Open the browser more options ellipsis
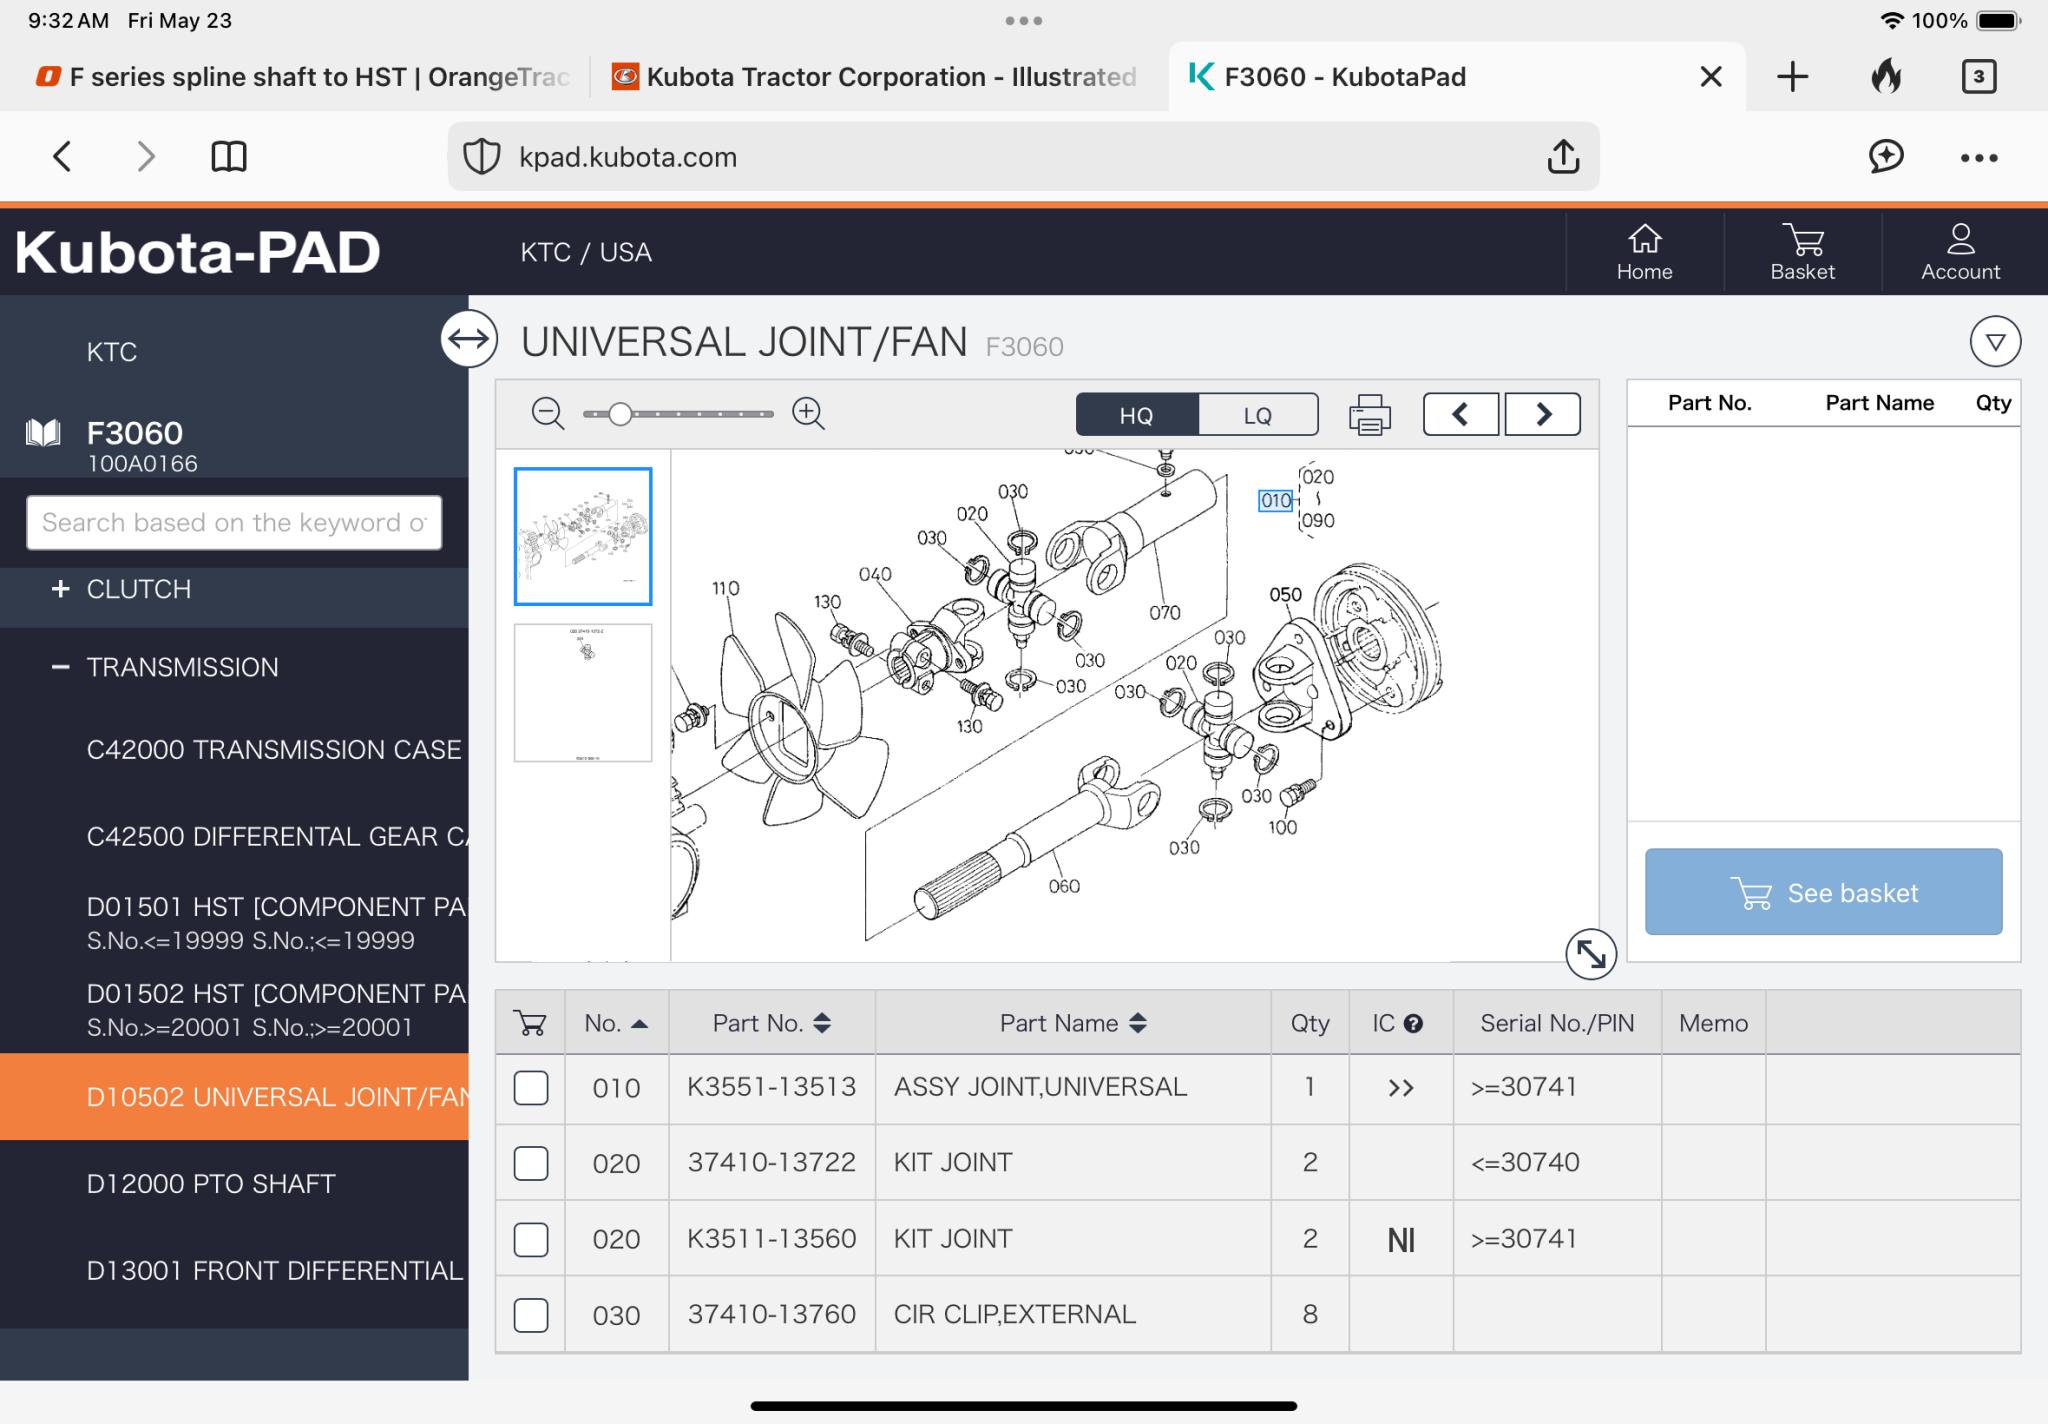 (1979, 158)
